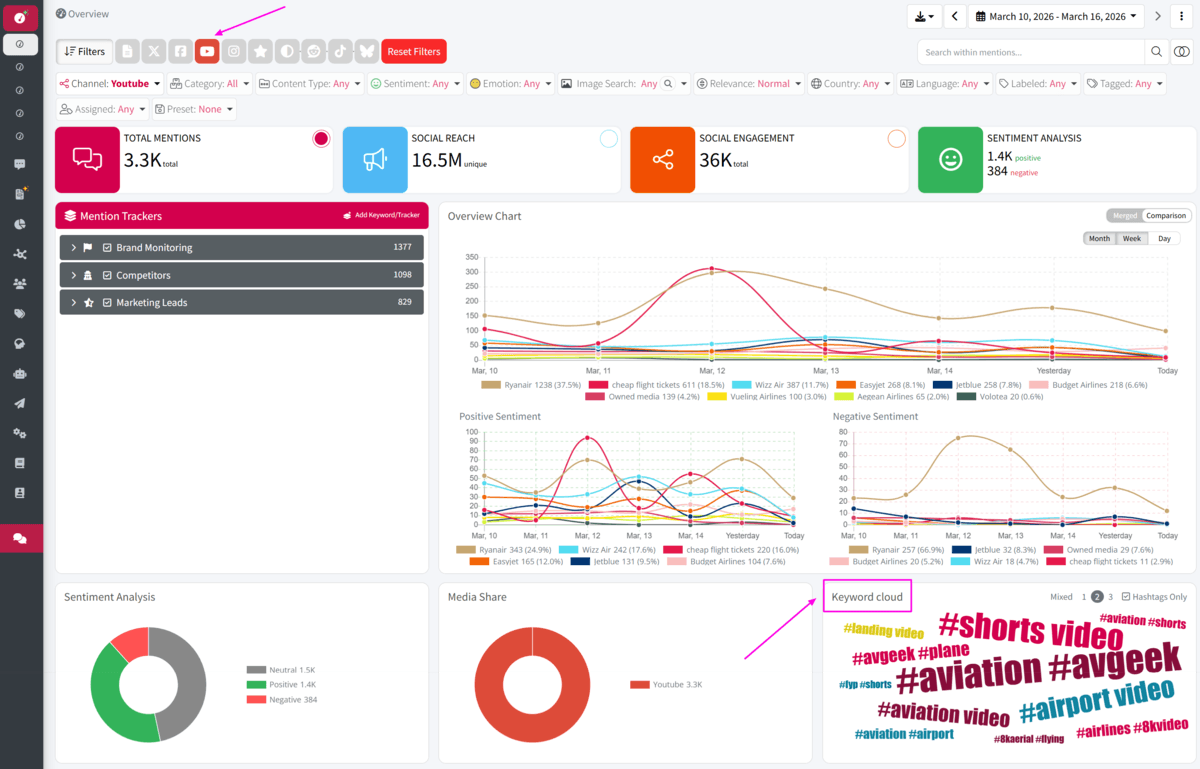Click the Reset Filters button
1200x769 pixels.
(x=414, y=51)
